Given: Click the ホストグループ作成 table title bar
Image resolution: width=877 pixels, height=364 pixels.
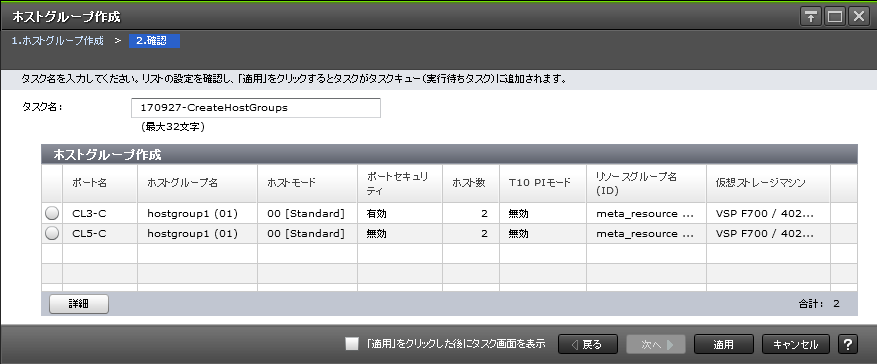Looking at the screenshot, I should (449, 154).
